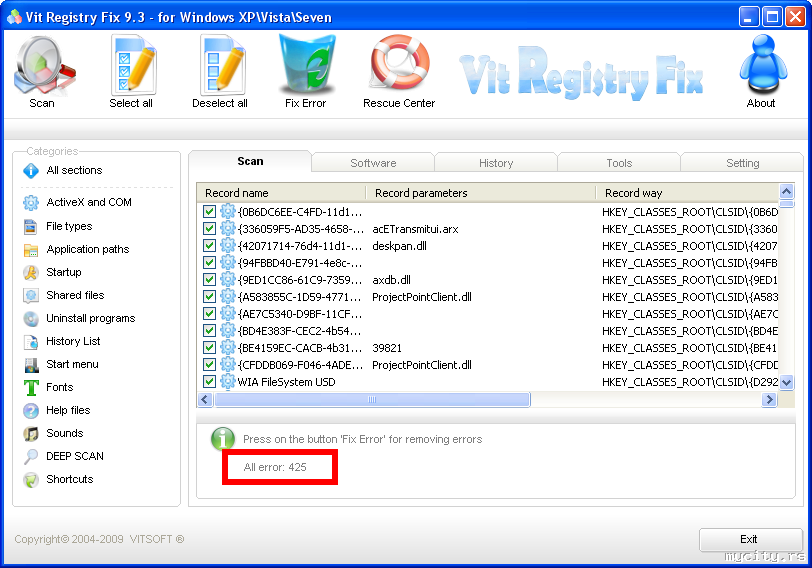Viewport: 812px width, 568px height.
Task: Minimize the Vit Registry Fix window
Action: click(748, 17)
